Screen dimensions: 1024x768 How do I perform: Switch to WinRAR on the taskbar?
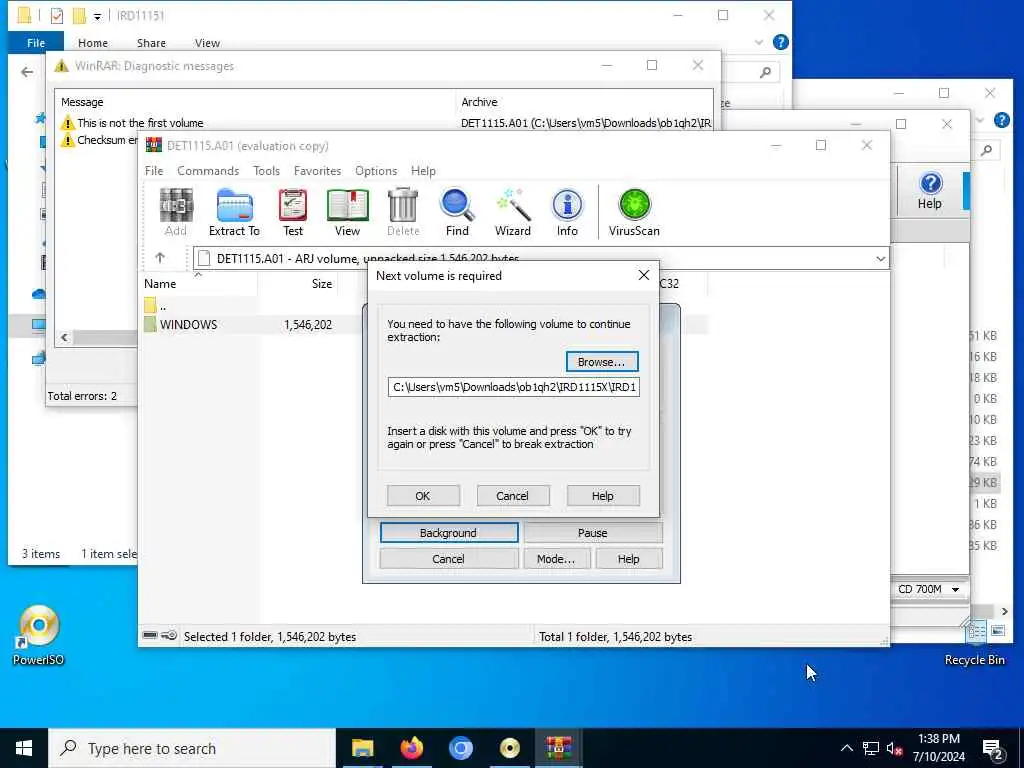click(x=559, y=748)
